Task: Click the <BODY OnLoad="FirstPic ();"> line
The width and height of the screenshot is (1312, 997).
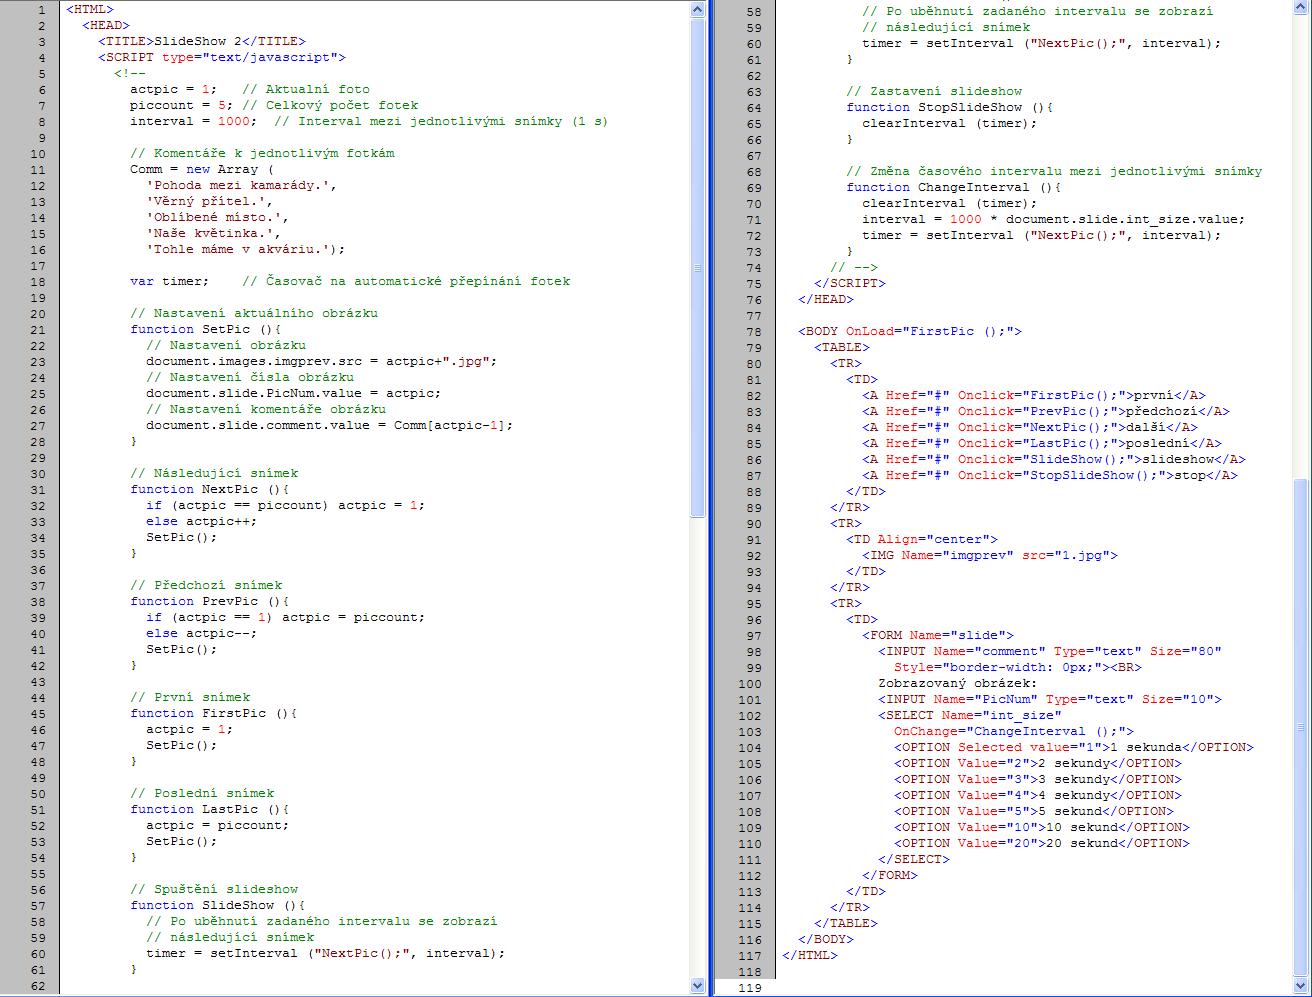Action: 909,331
